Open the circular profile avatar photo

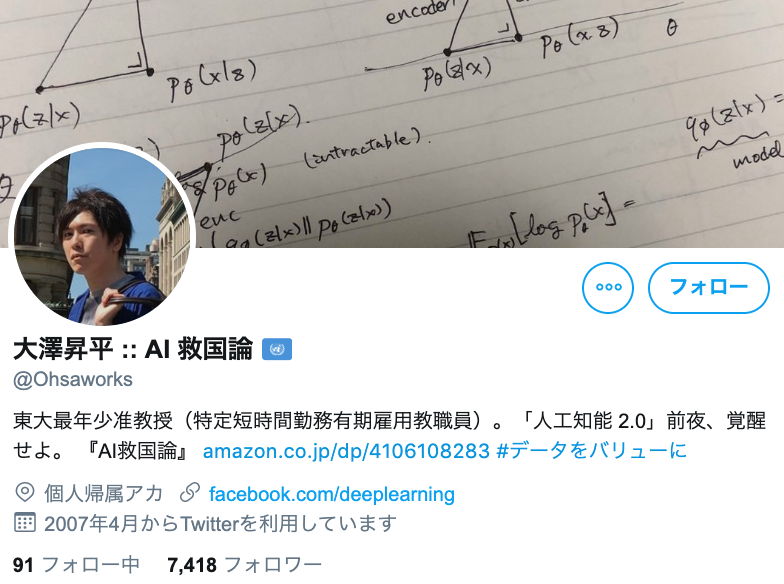102,236
